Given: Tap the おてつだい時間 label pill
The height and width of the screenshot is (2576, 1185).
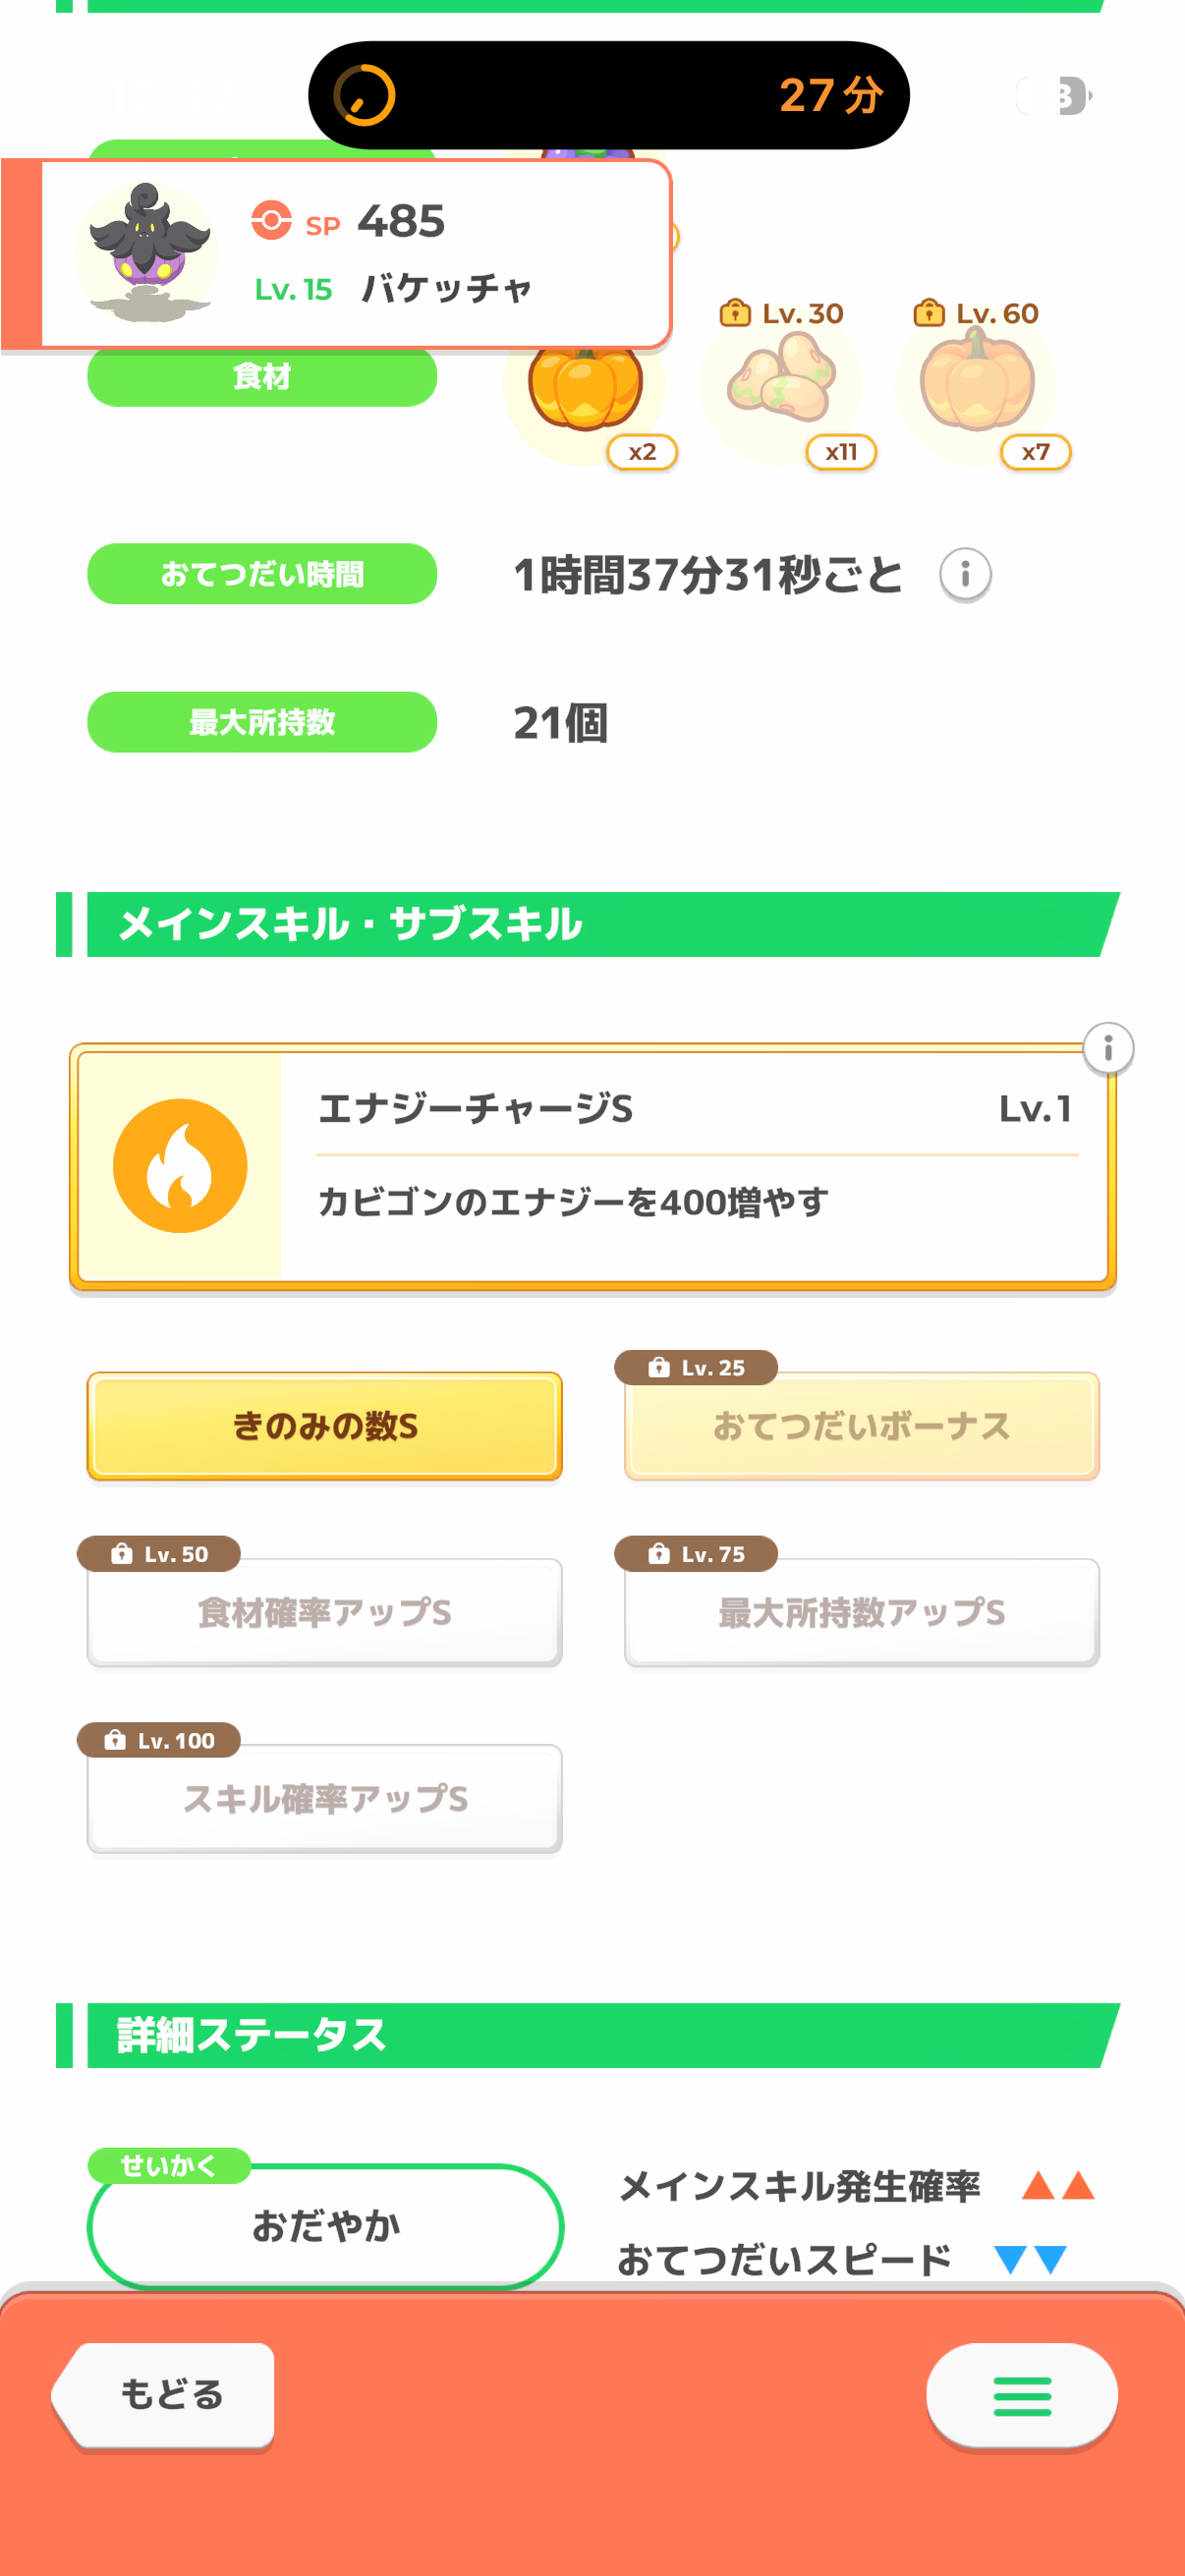Looking at the screenshot, I should coord(262,574).
